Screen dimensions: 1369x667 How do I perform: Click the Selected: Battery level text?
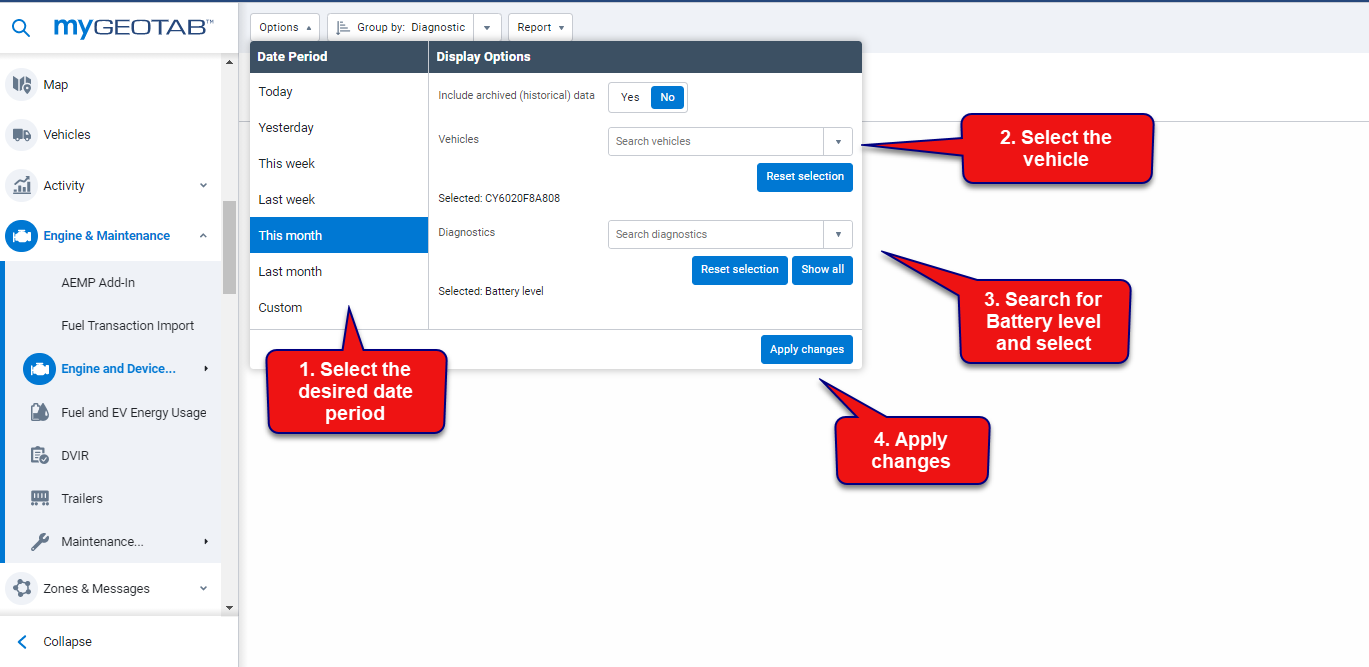[x=491, y=292]
